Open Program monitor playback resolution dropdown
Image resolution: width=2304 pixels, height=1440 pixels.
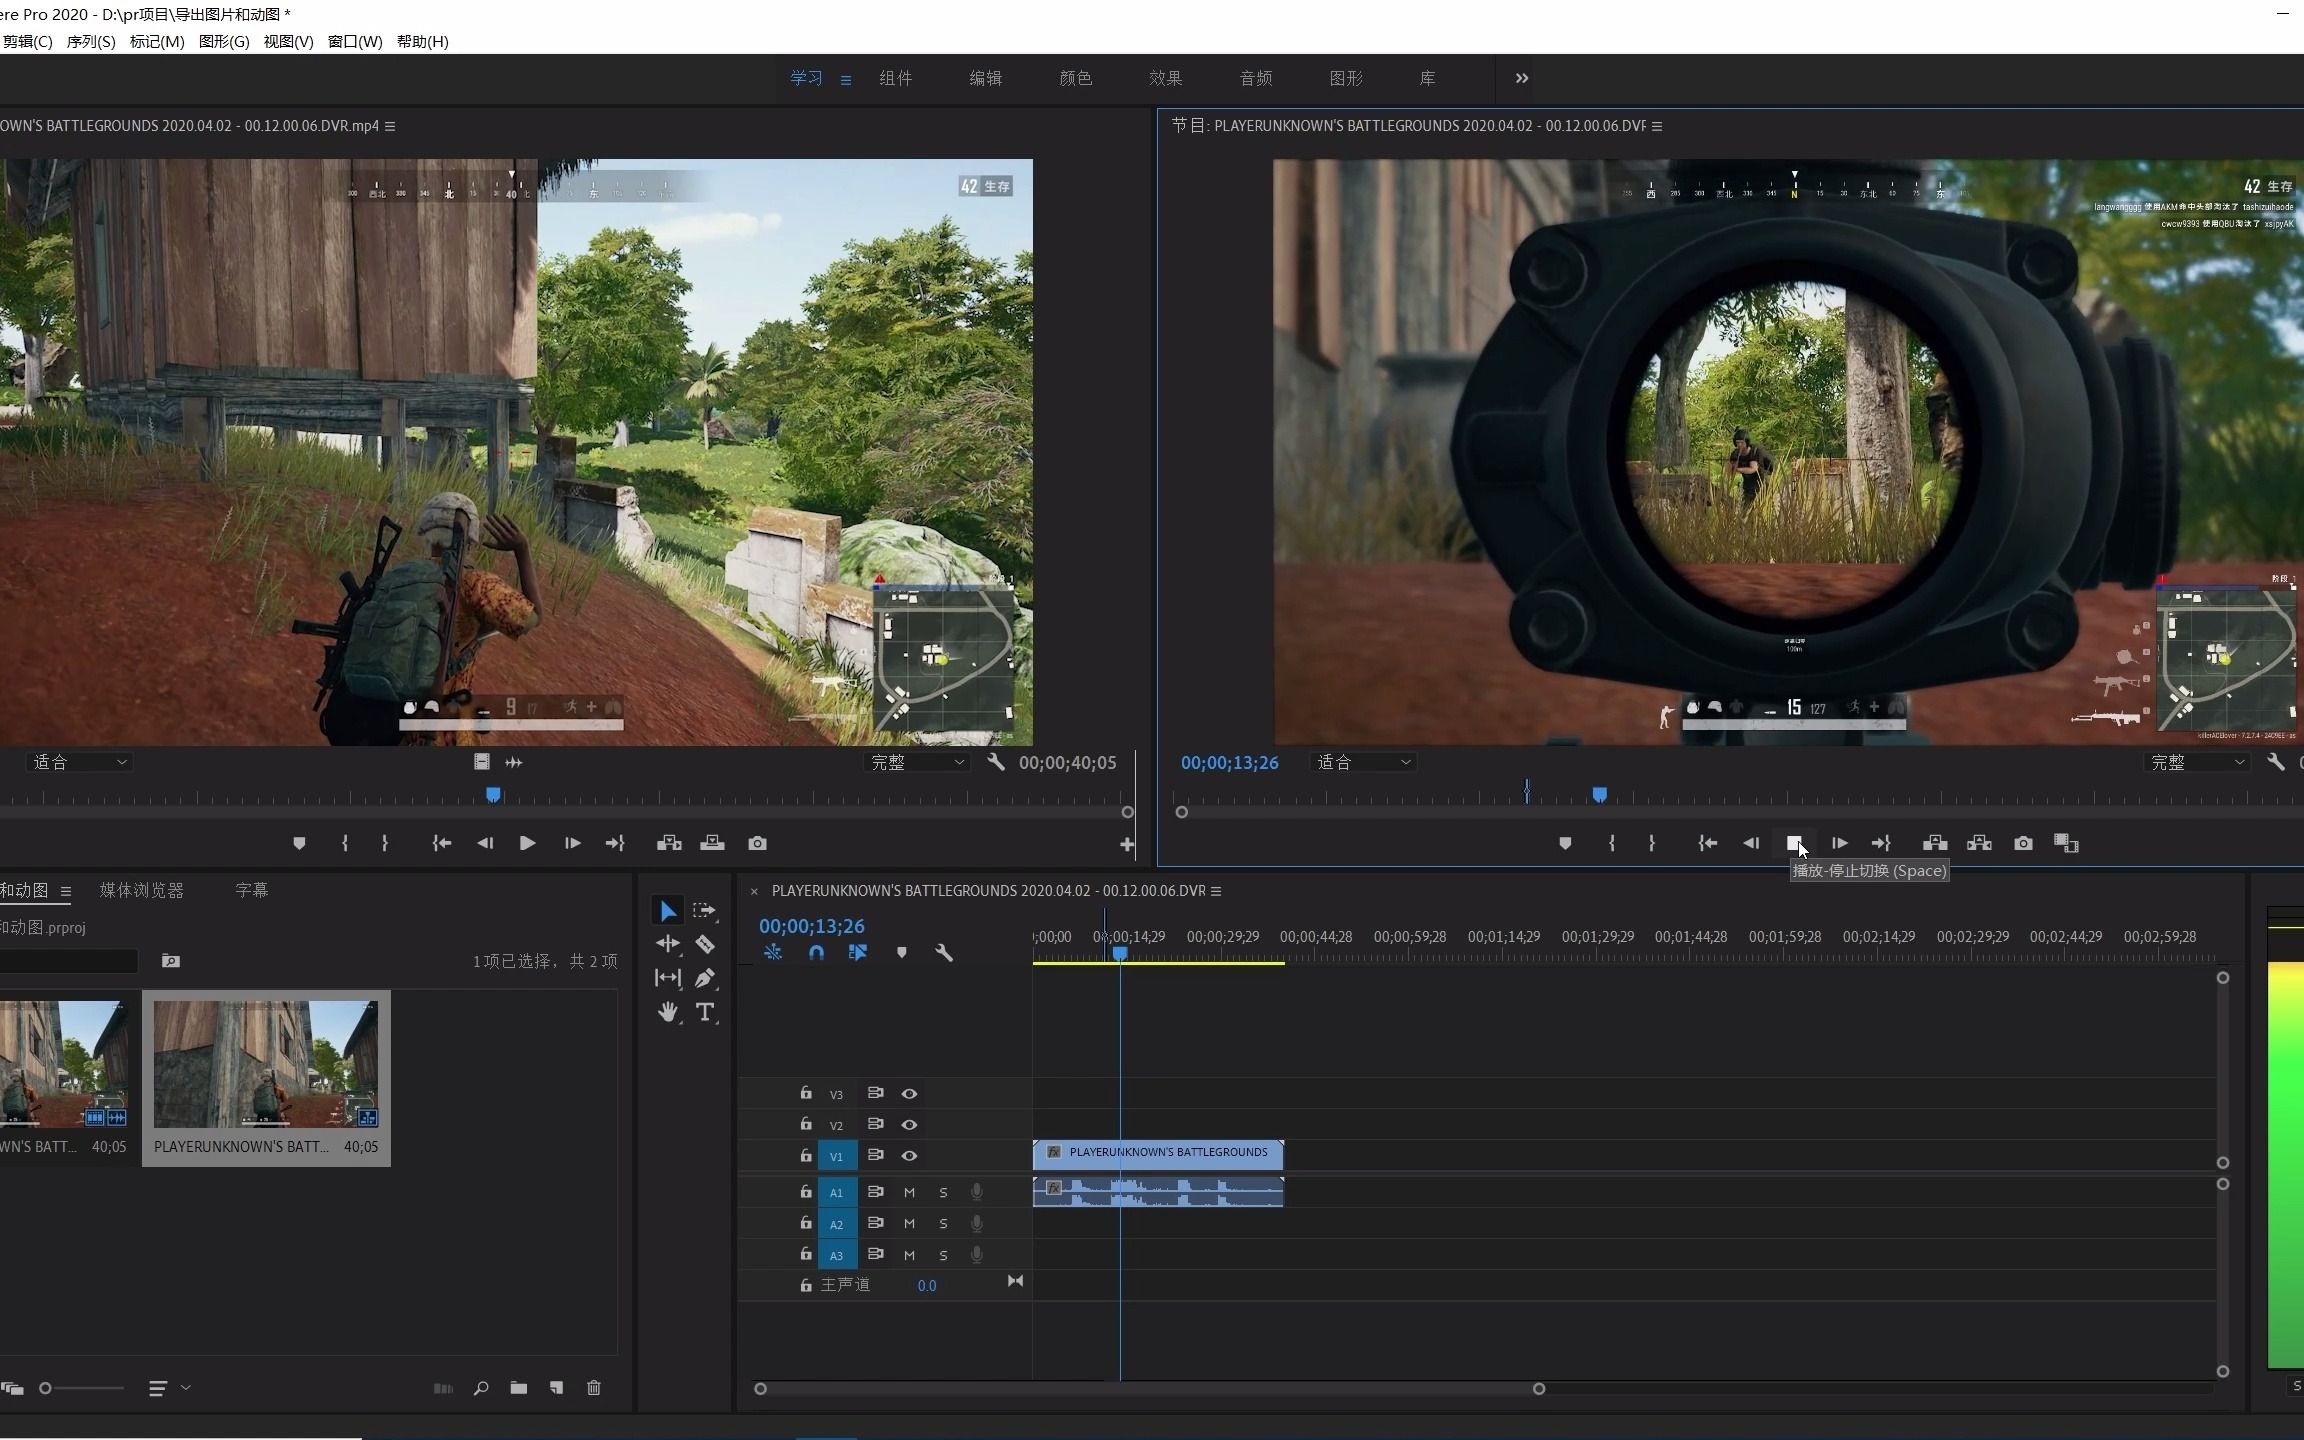(x=2197, y=762)
